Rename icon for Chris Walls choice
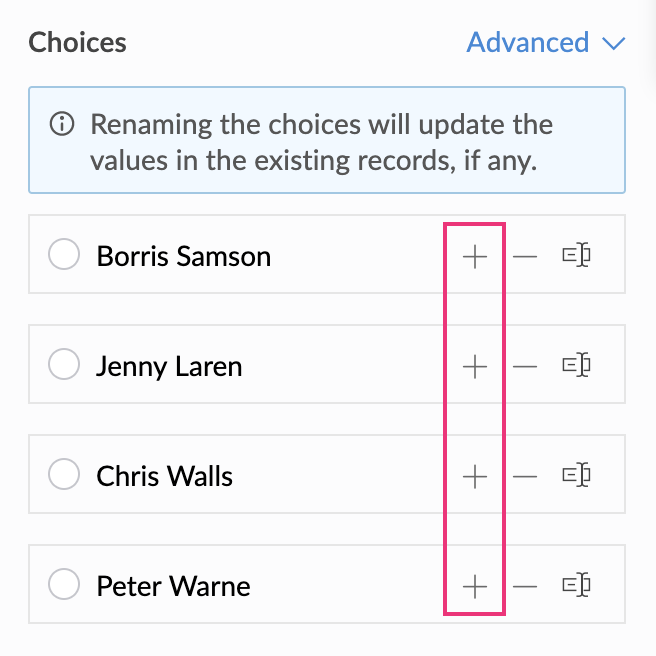The image size is (656, 656). (x=575, y=476)
